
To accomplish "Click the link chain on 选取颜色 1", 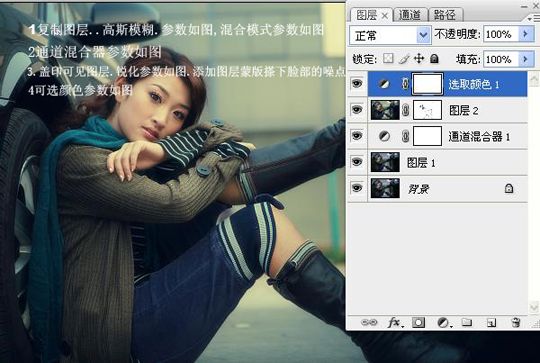I will tap(405, 84).
